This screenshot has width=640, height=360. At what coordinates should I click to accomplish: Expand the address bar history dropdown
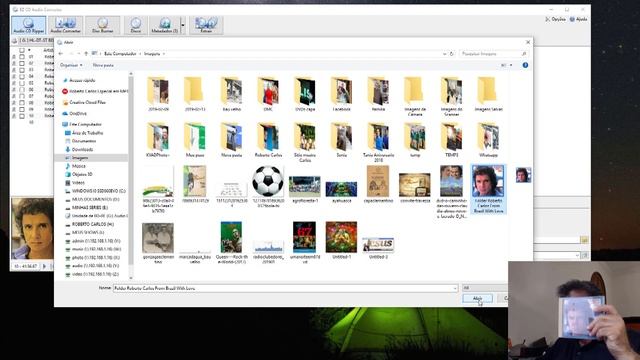(x=444, y=53)
